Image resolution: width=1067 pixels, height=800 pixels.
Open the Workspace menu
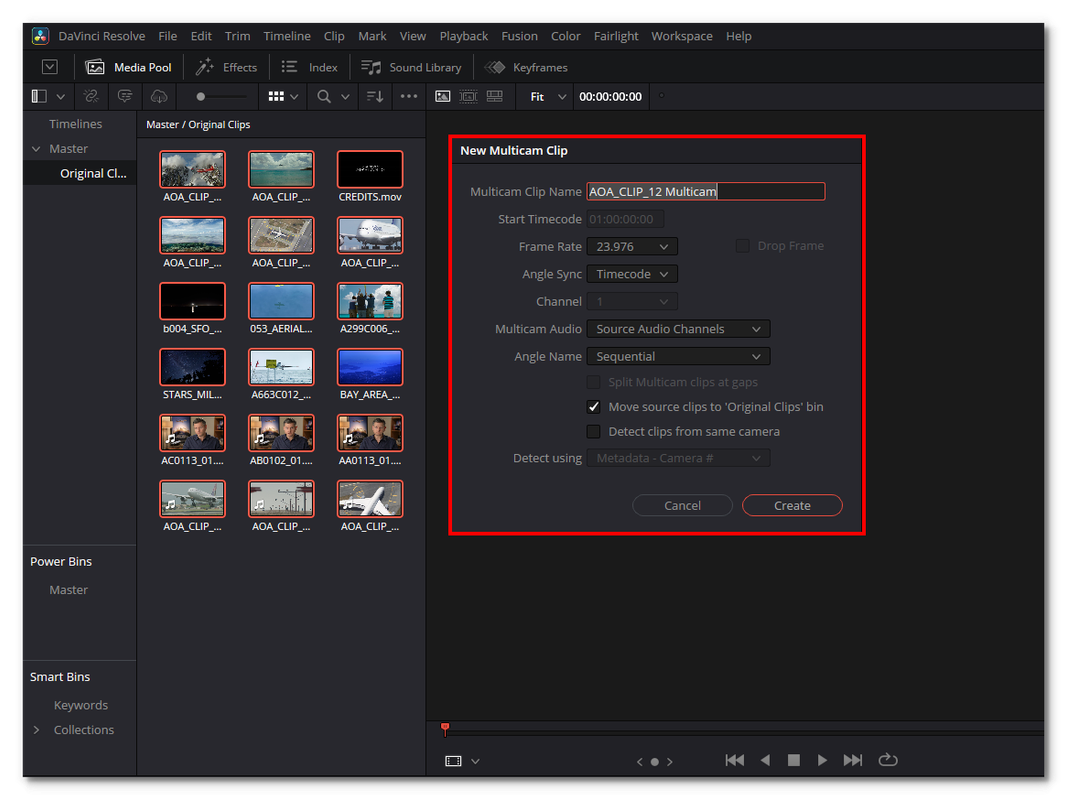[x=682, y=36]
